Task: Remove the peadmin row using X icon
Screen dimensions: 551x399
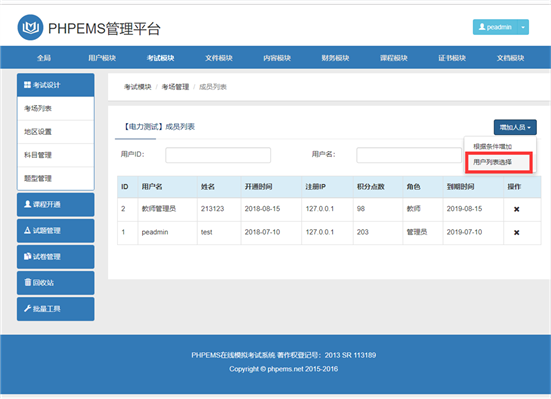Action: (517, 232)
